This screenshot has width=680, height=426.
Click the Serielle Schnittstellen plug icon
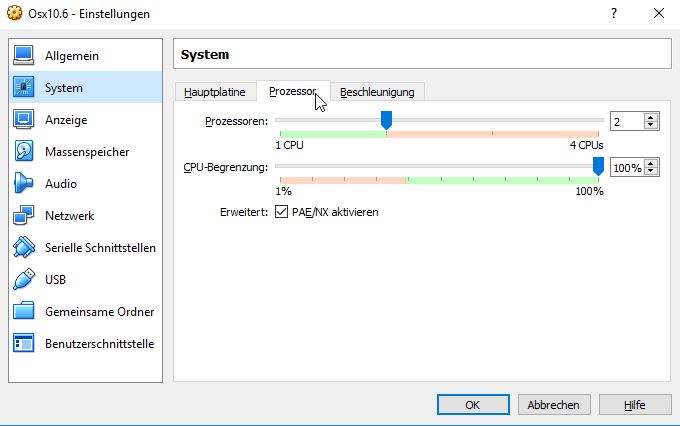23,247
